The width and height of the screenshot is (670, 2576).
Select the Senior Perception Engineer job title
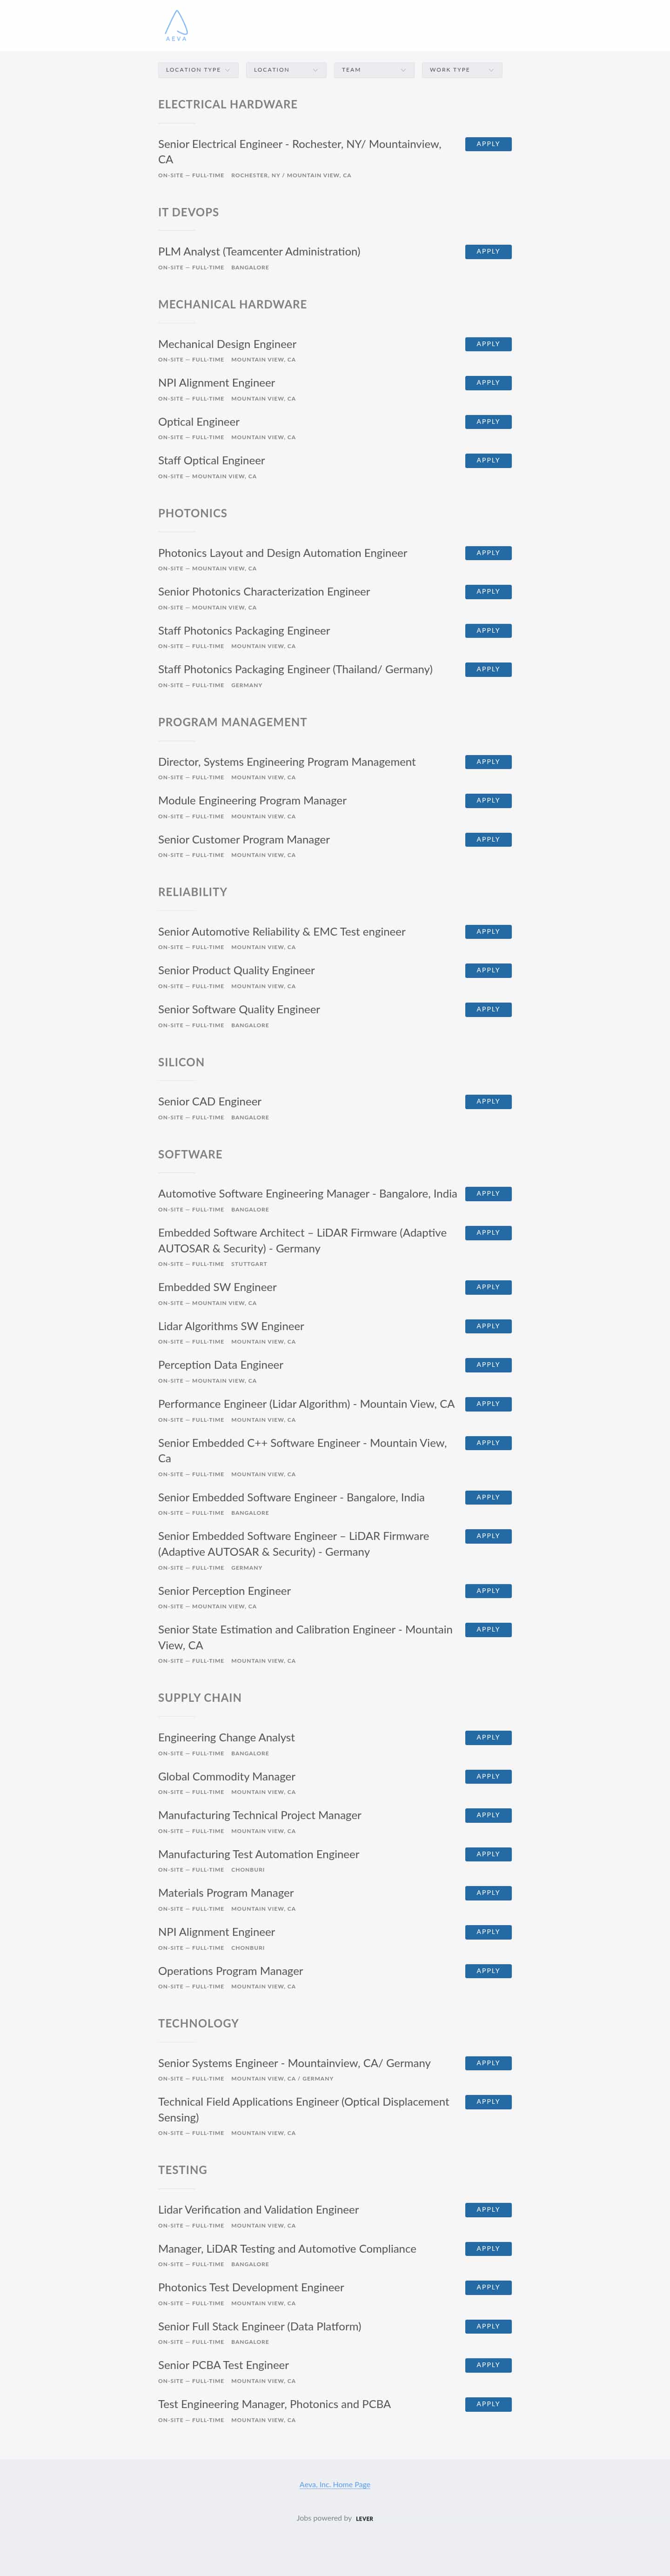[224, 1591]
